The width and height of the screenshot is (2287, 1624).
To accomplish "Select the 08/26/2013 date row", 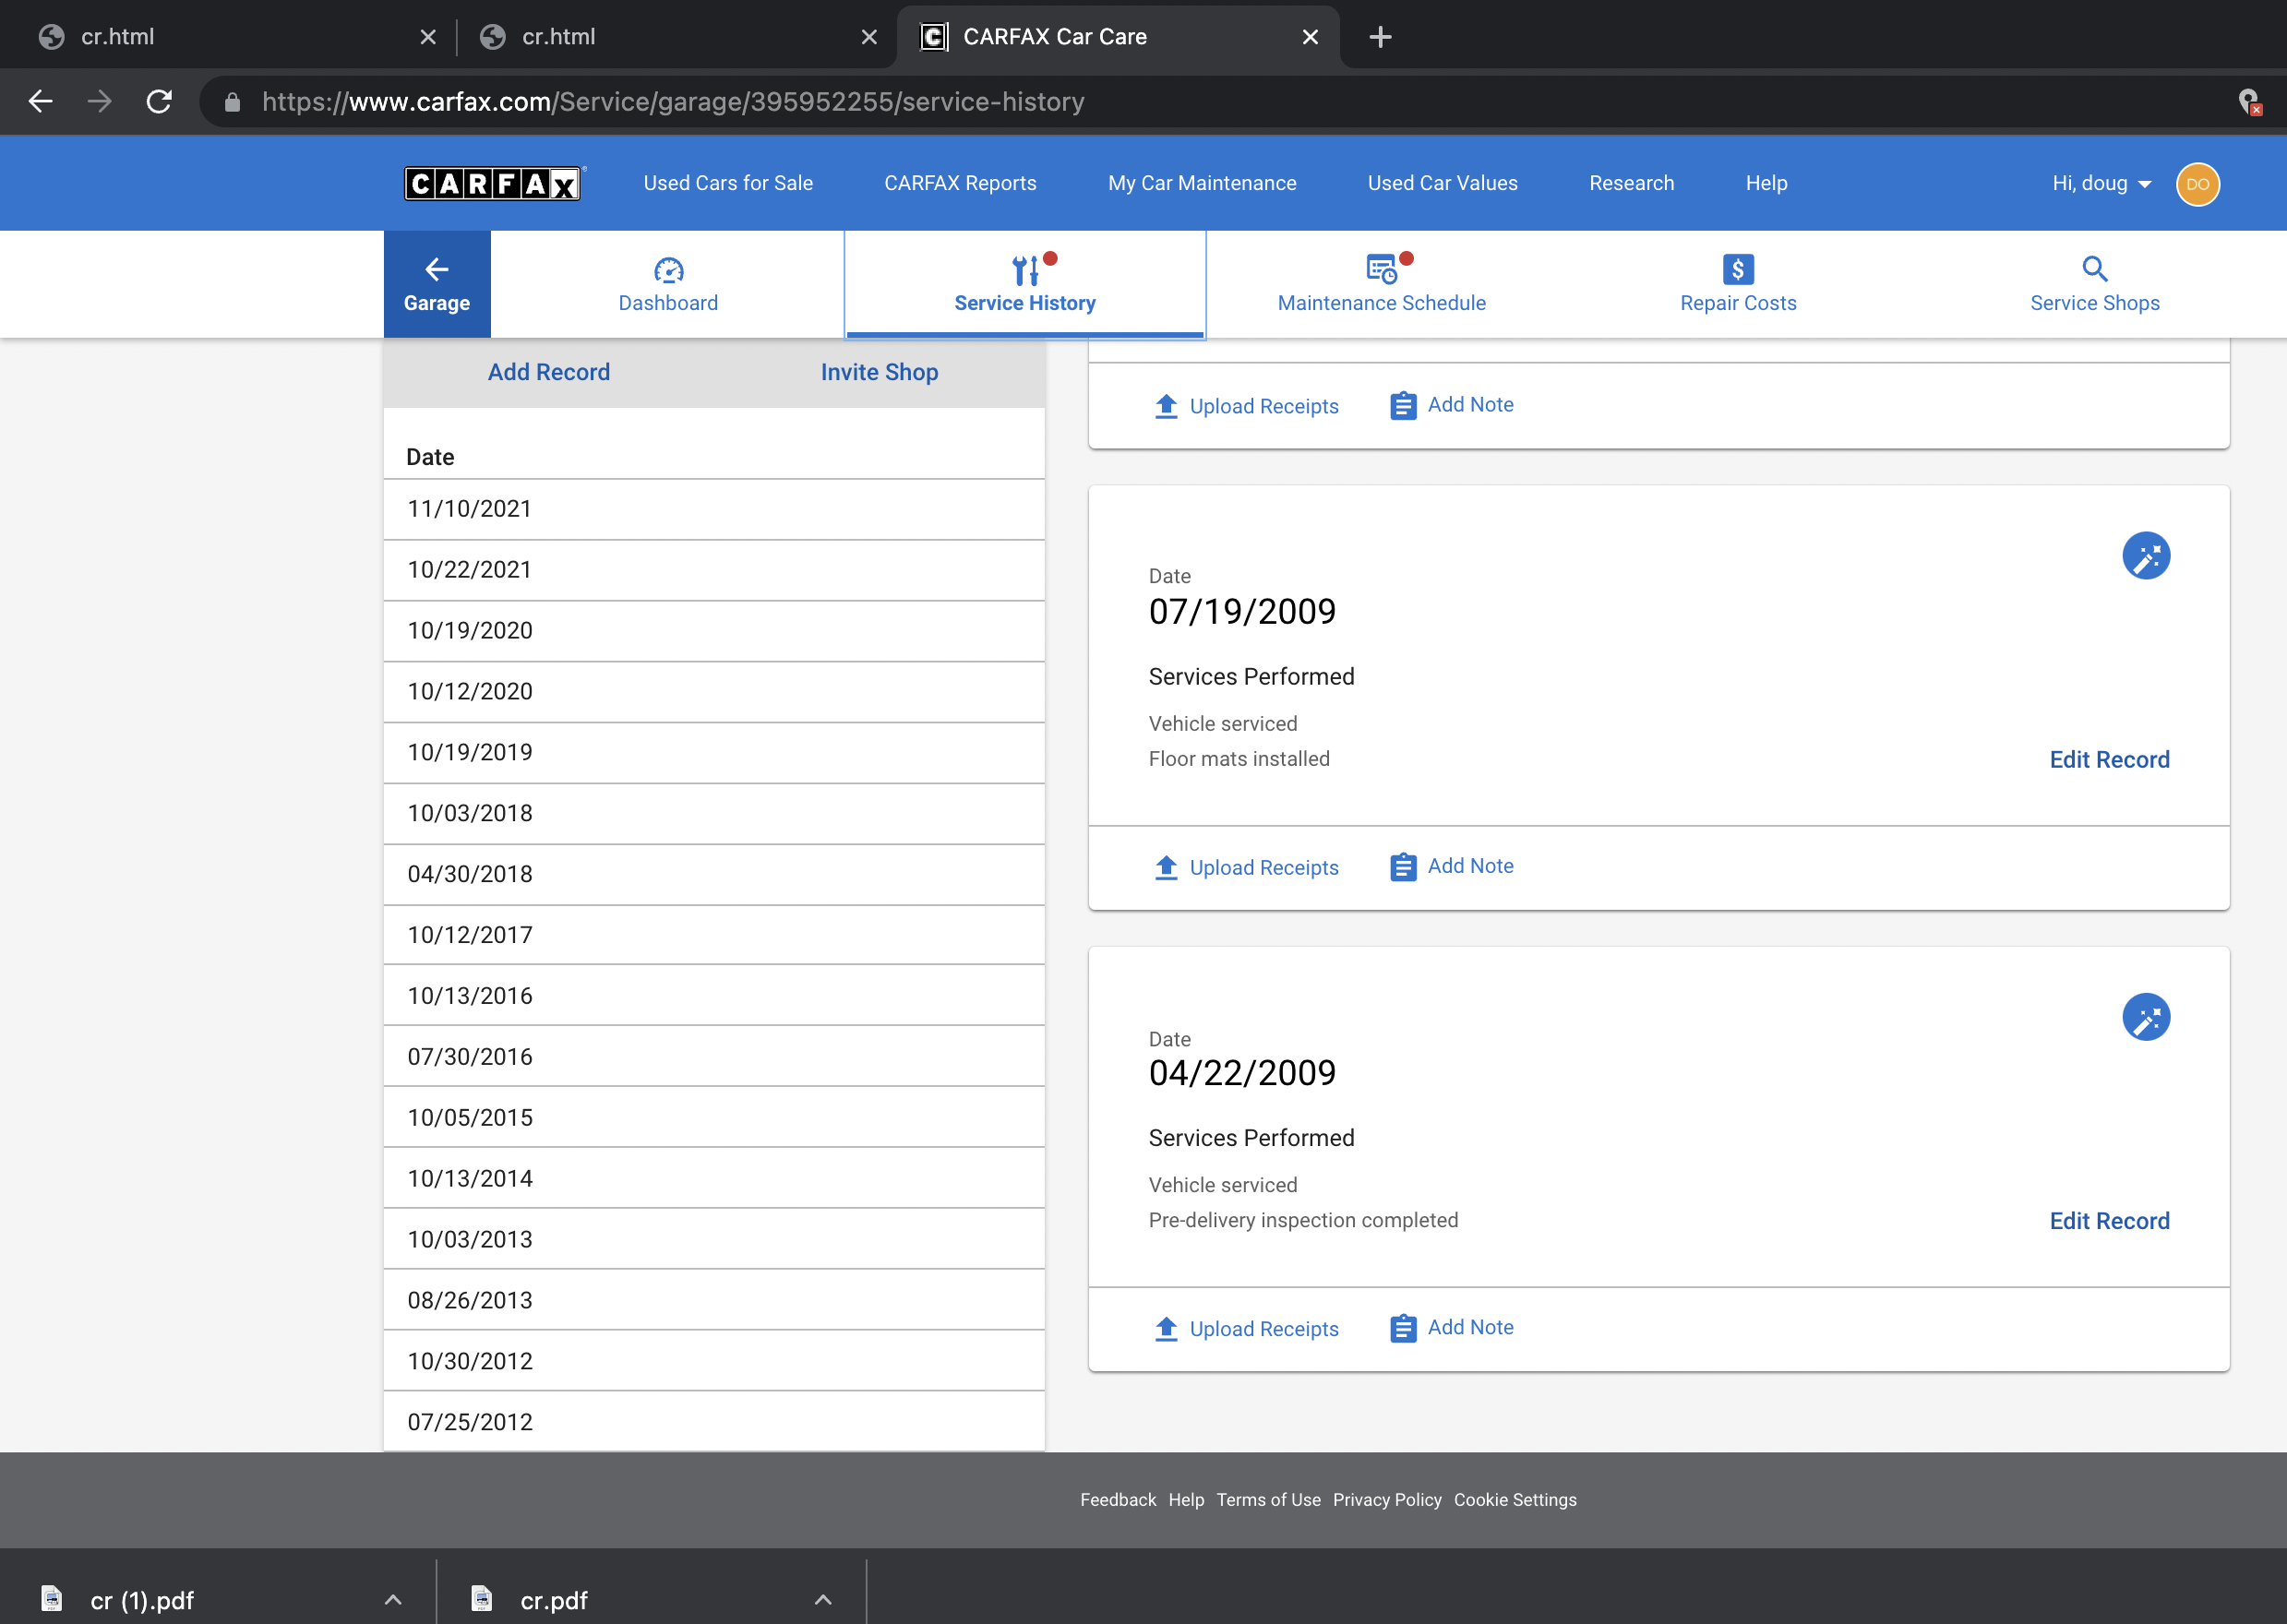I will (x=714, y=1301).
